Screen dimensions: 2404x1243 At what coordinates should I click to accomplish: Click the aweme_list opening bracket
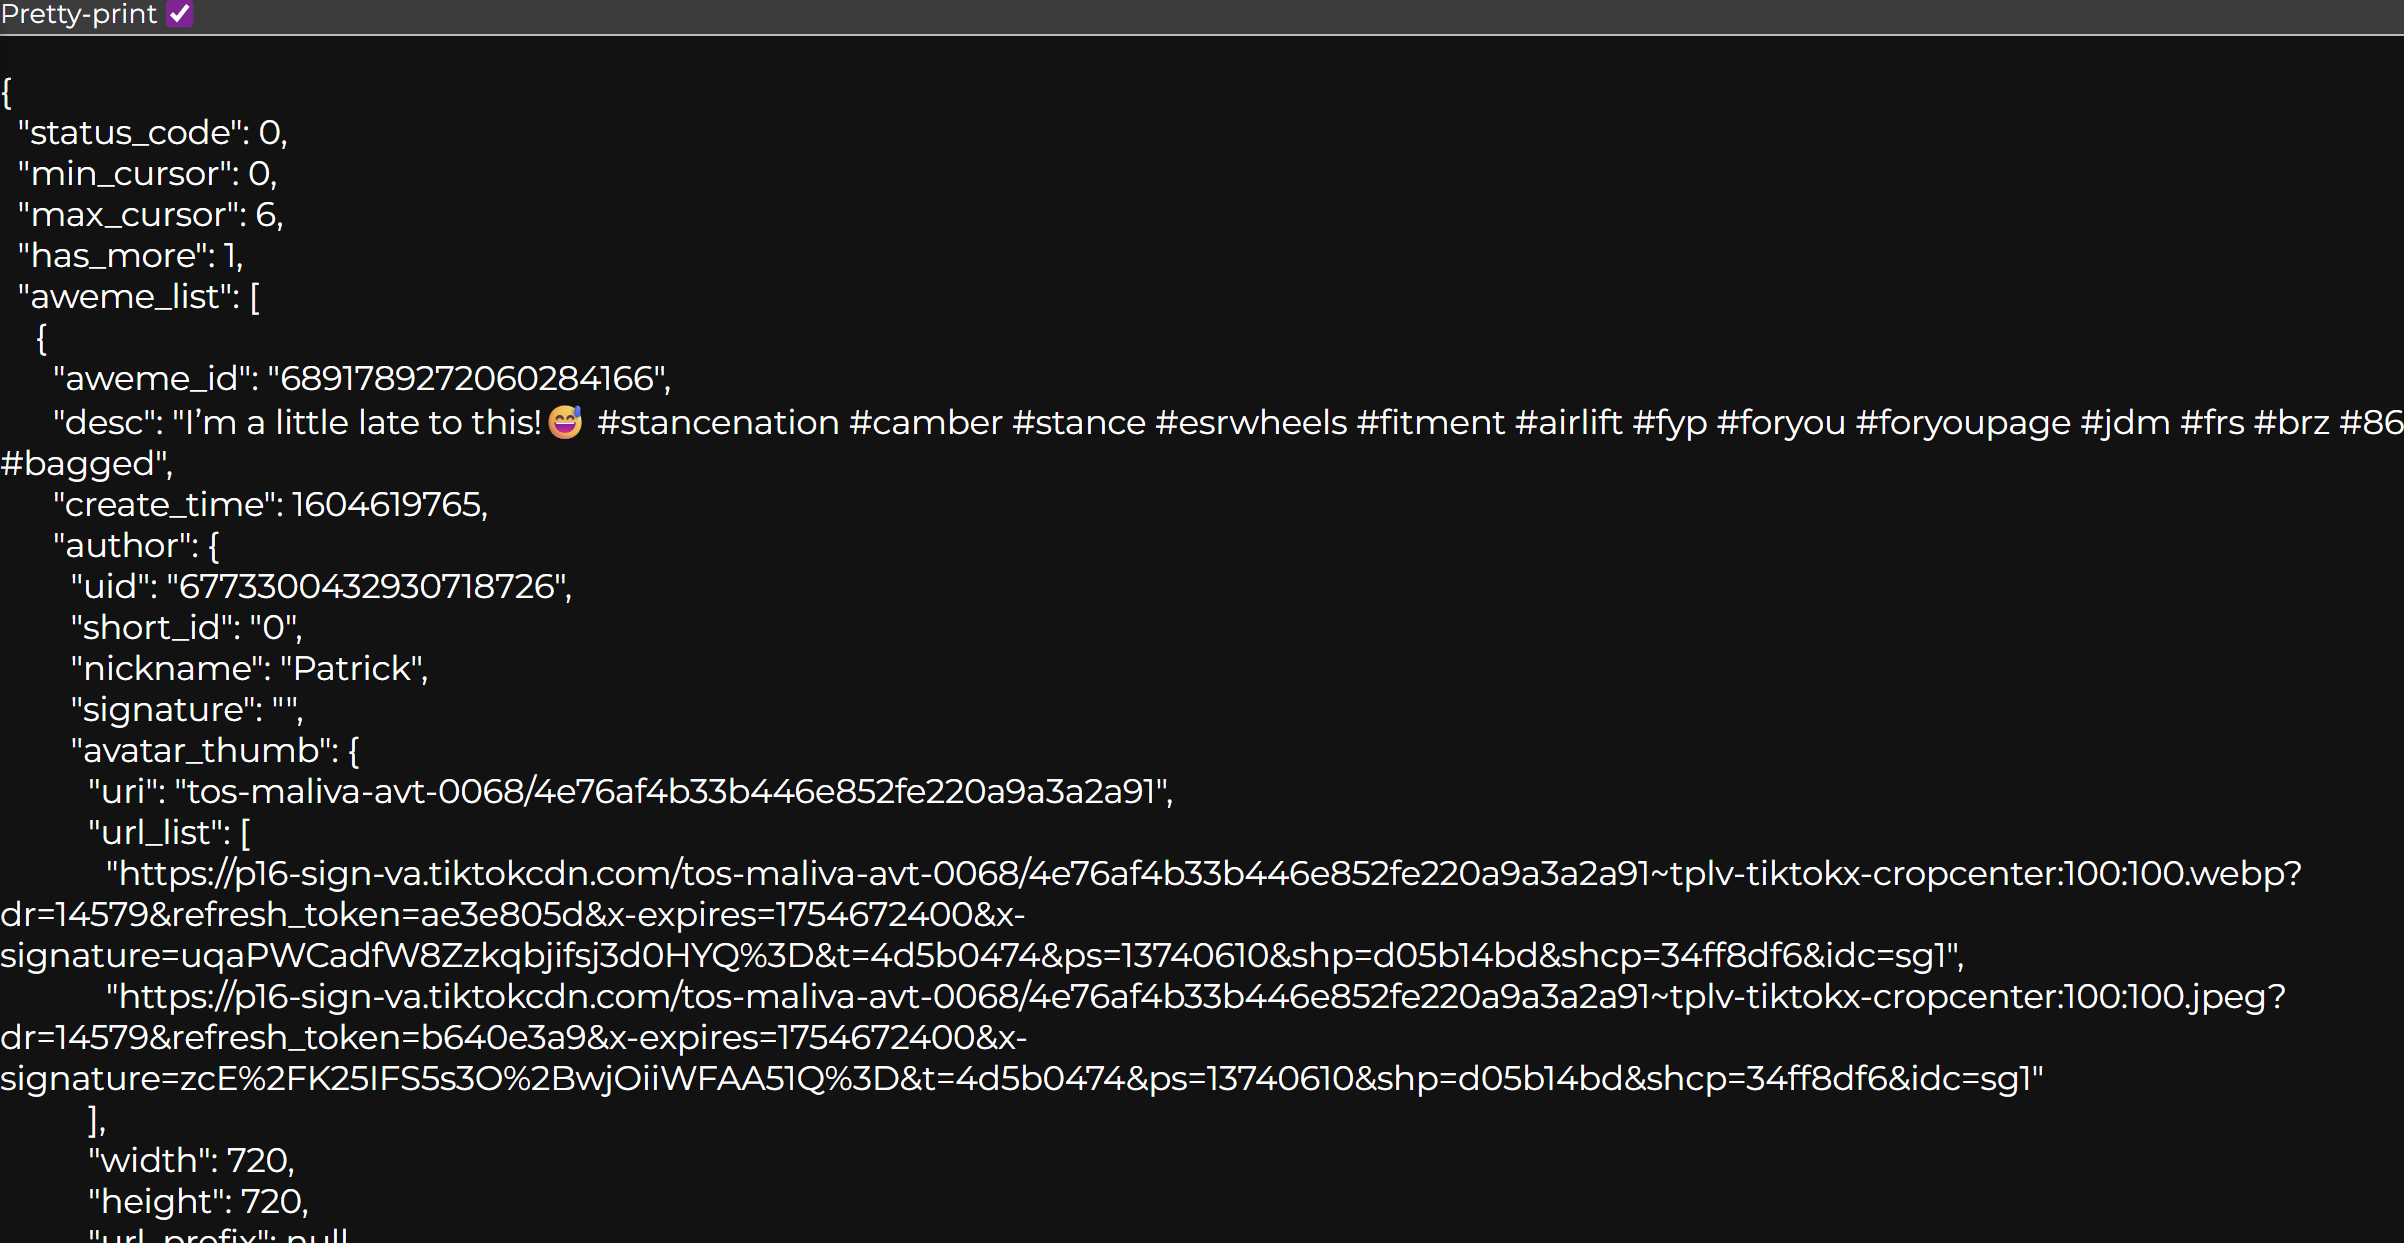tap(255, 297)
